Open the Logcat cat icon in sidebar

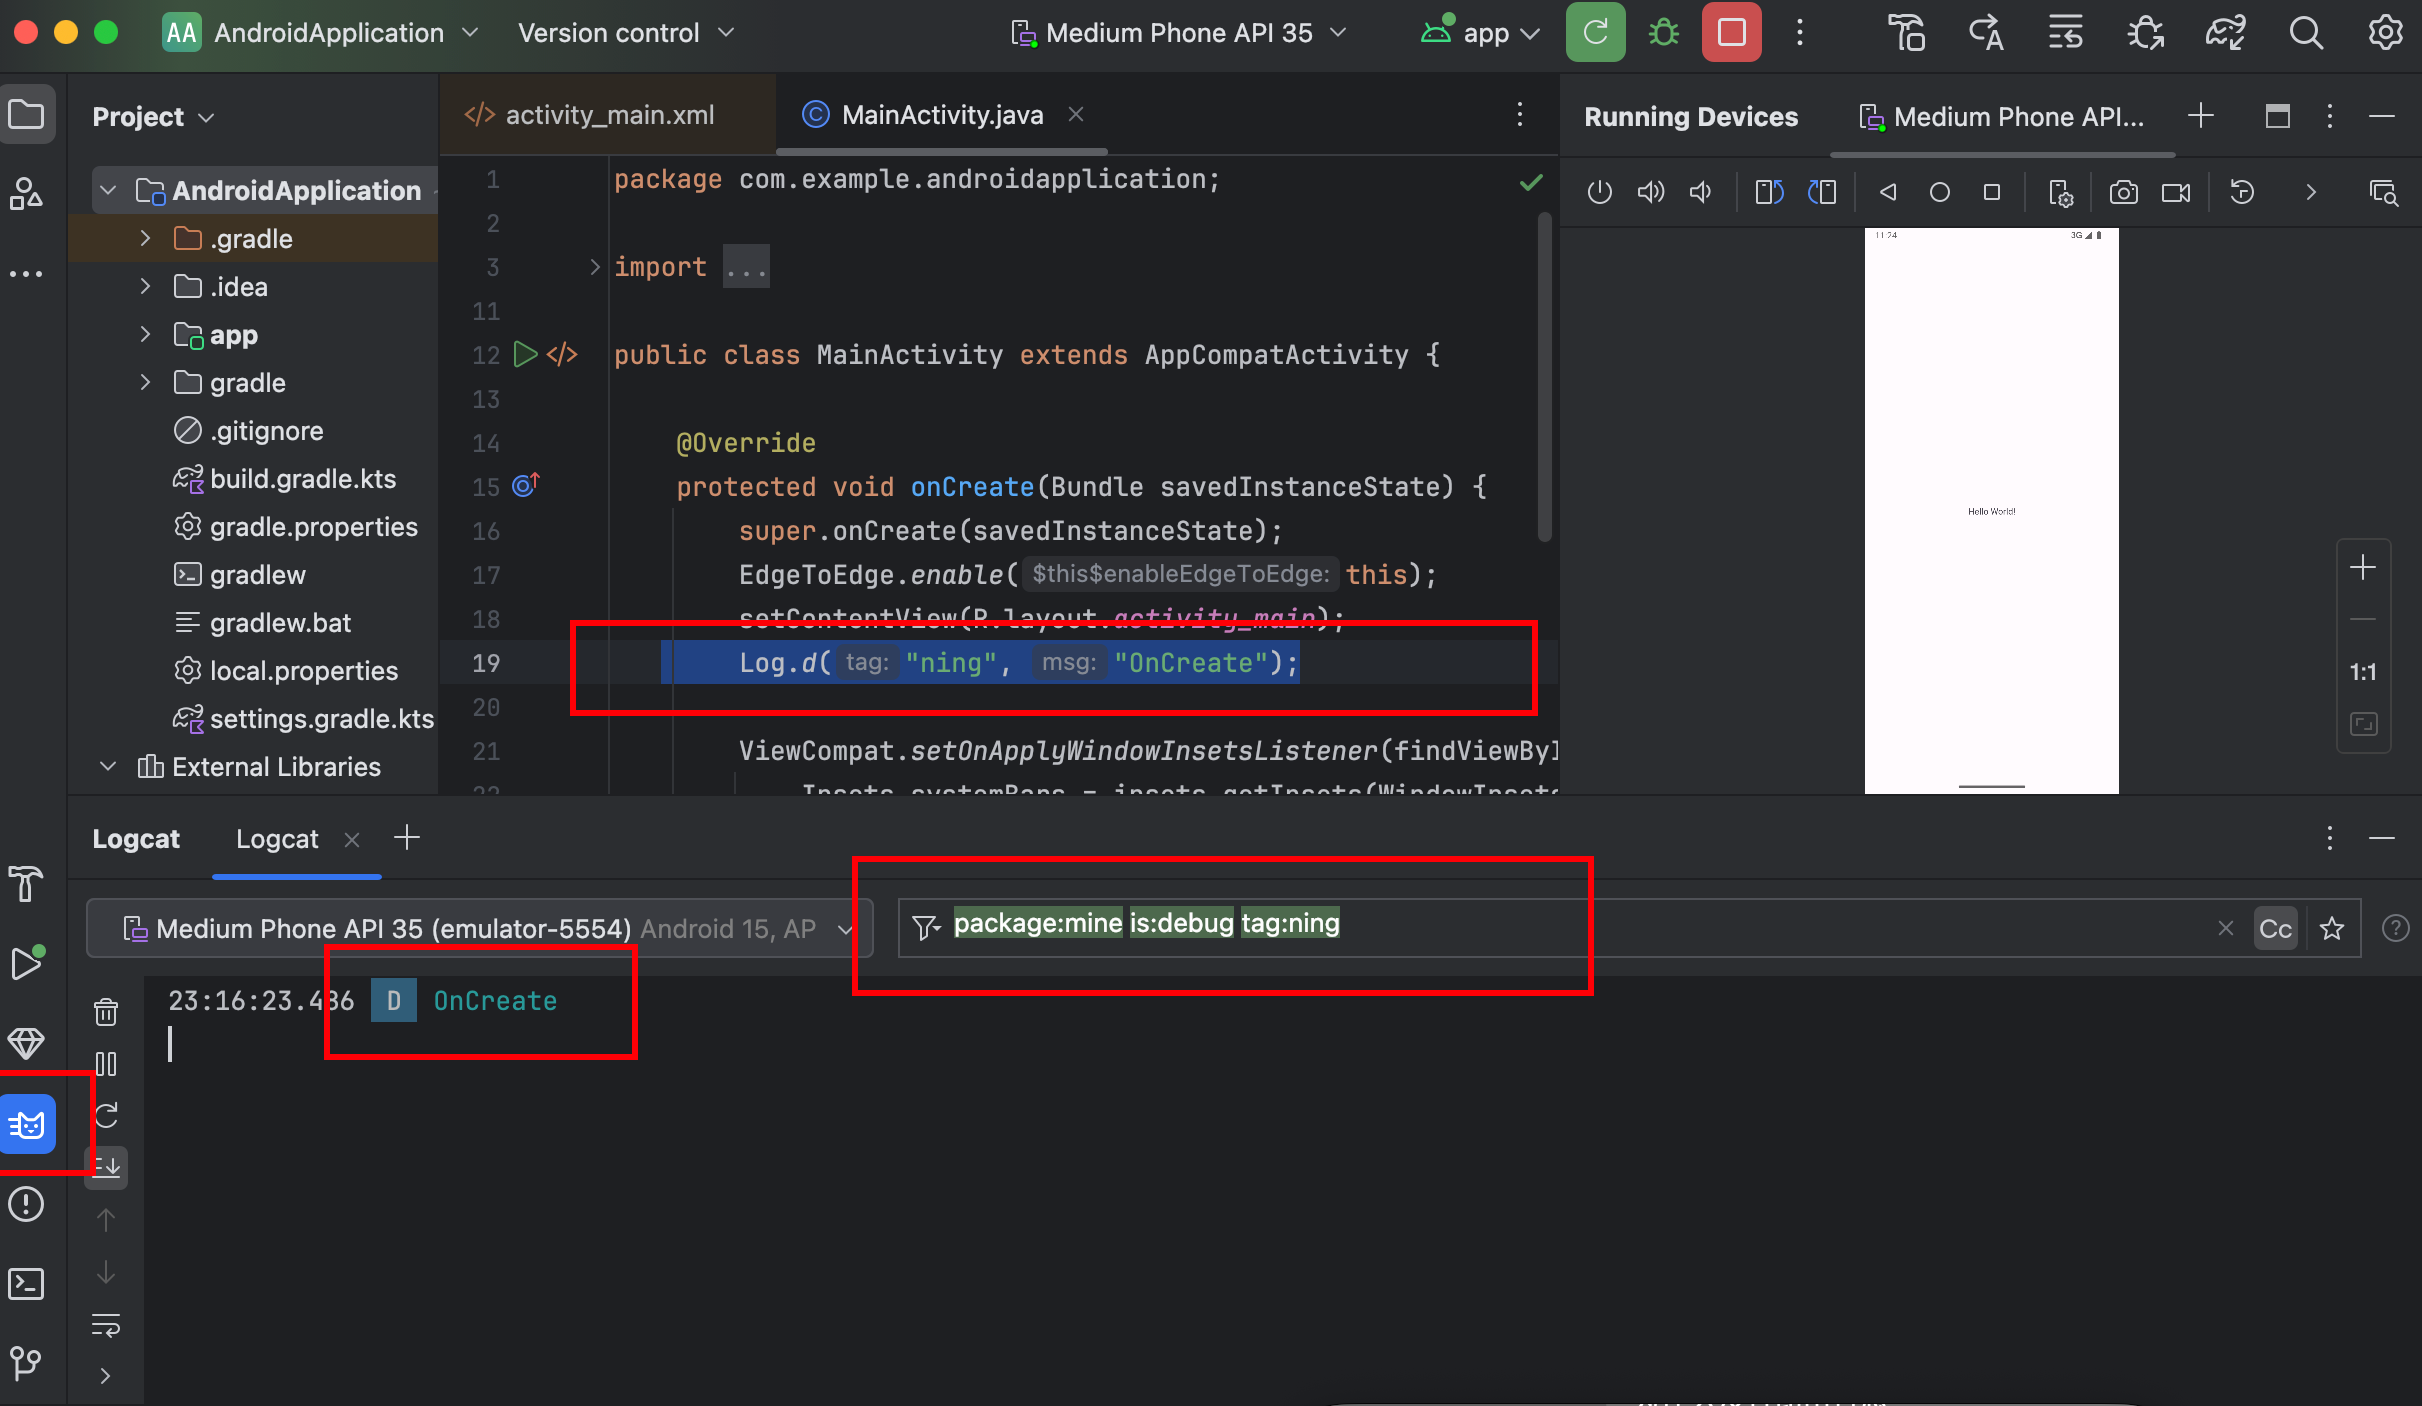(x=27, y=1125)
